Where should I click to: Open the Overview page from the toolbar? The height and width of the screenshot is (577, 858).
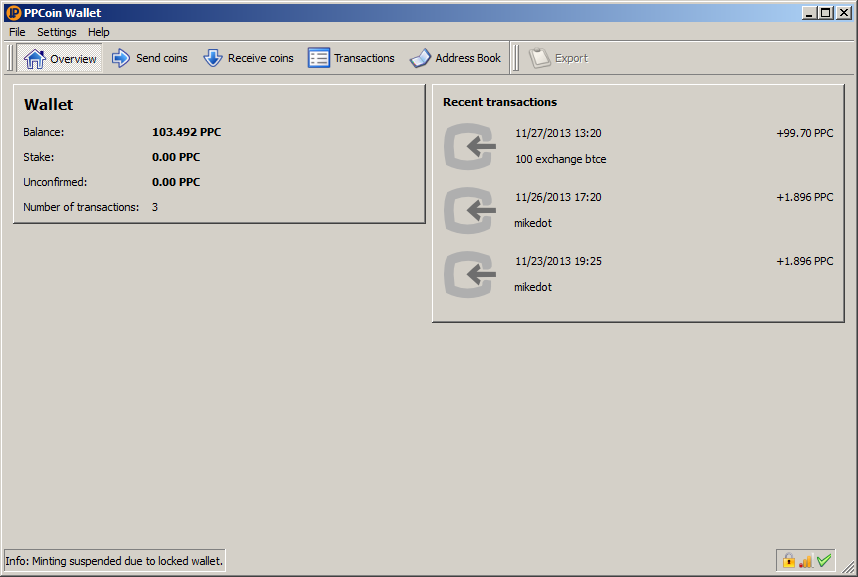(61, 58)
